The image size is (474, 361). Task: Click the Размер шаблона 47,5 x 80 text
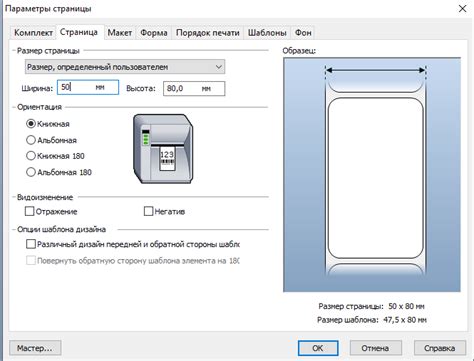coord(372,320)
